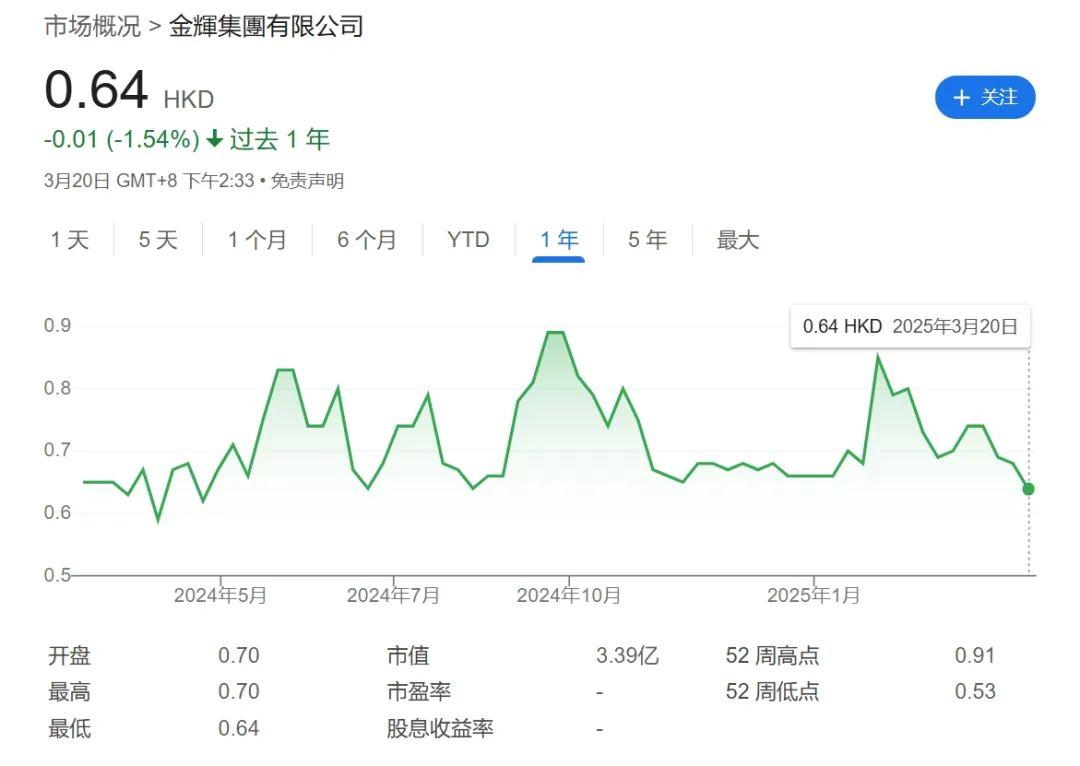
Task: Click the 52 周高点 value 0.91
Action: click(x=975, y=656)
